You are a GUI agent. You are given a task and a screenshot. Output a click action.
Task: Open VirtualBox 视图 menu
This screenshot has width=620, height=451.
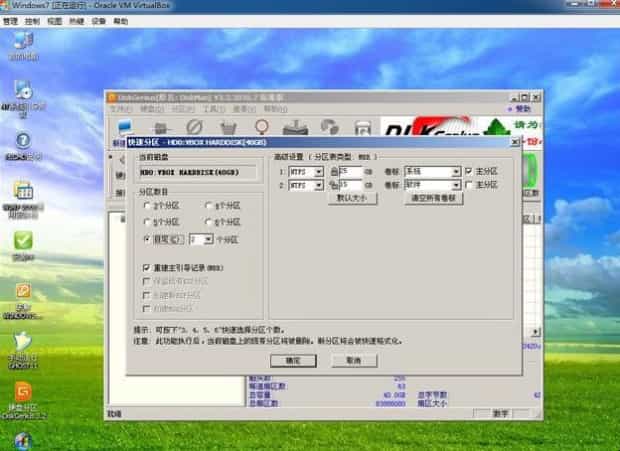55,21
